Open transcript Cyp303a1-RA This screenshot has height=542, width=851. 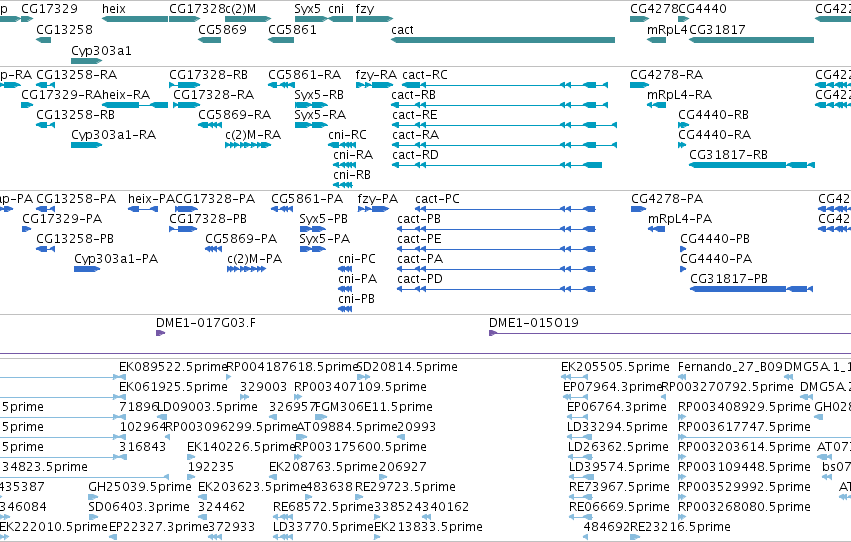point(113,135)
